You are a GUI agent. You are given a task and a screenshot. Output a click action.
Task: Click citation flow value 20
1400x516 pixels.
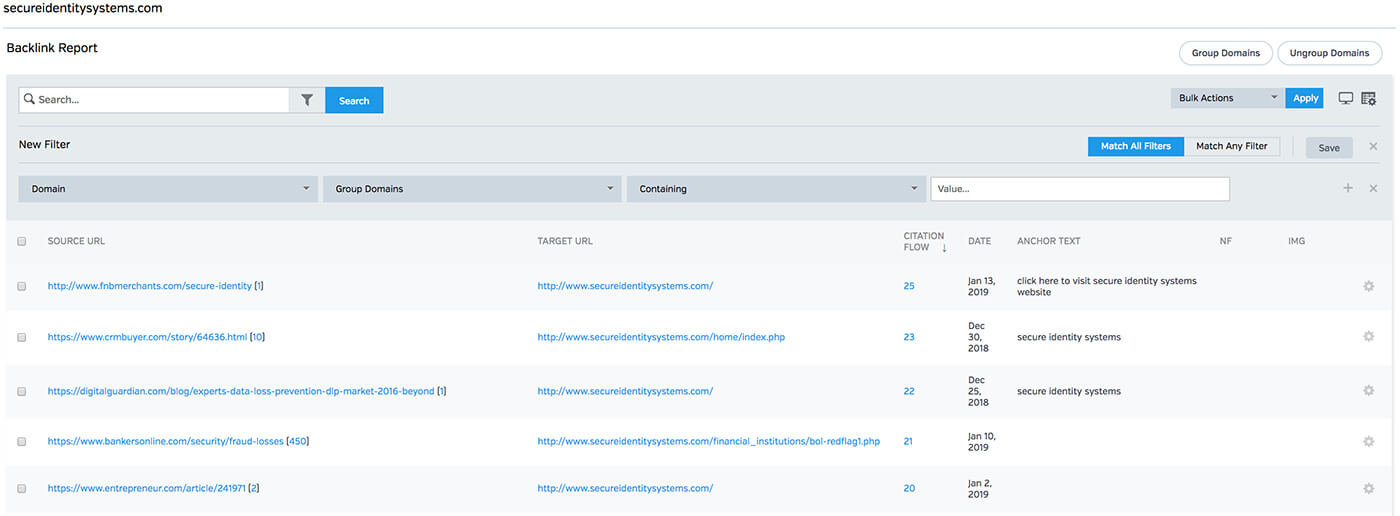coord(909,488)
